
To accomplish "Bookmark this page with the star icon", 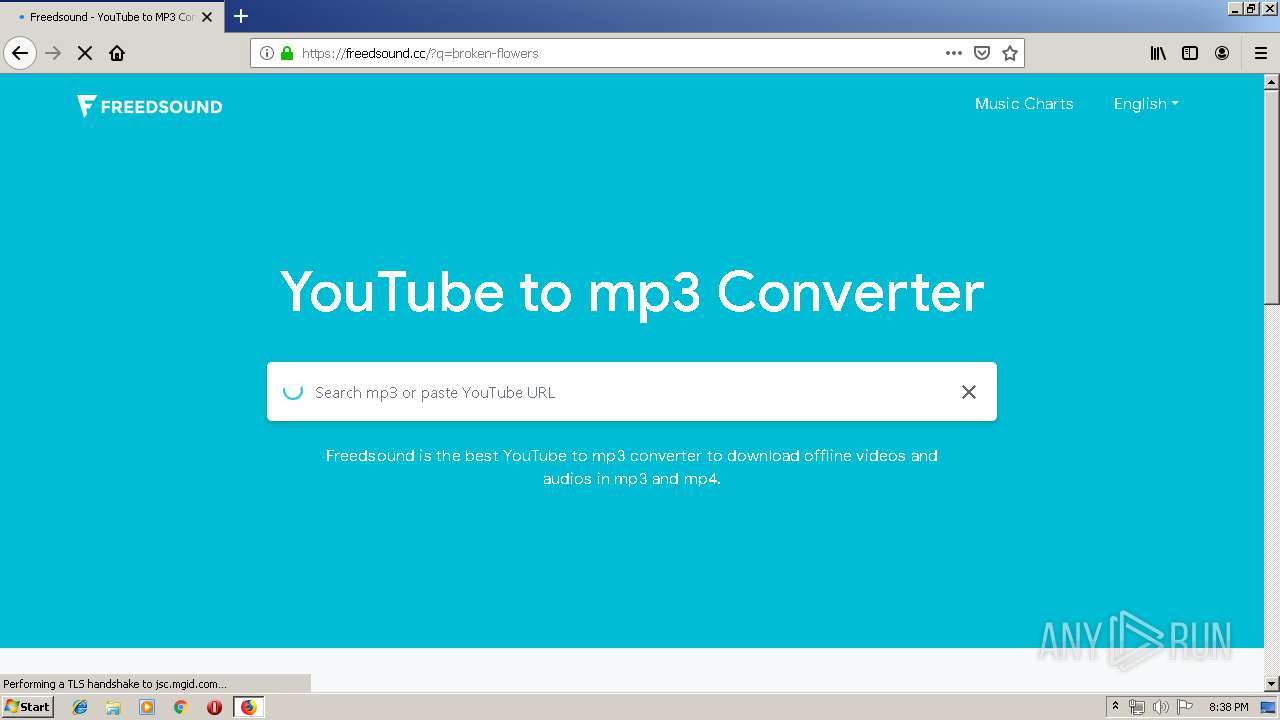I will pyautogui.click(x=1010, y=53).
